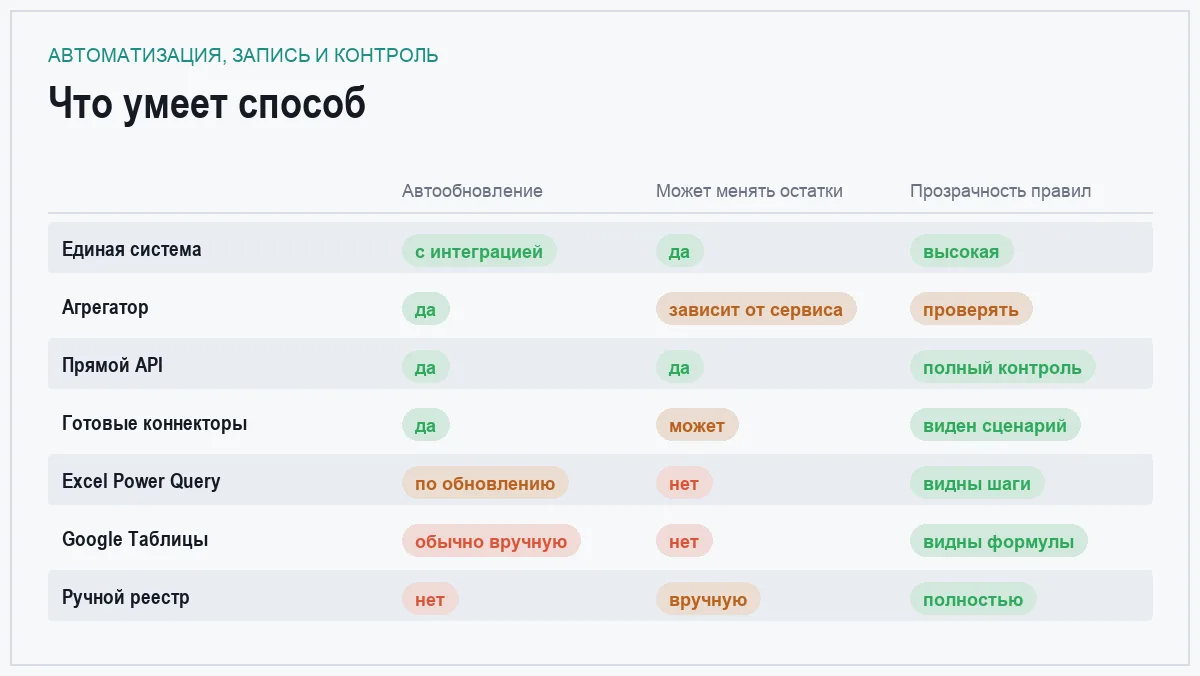This screenshot has height=676, width=1200.
Task: Click the 'Прозрачность правил' column header
Action: tap(1000, 190)
